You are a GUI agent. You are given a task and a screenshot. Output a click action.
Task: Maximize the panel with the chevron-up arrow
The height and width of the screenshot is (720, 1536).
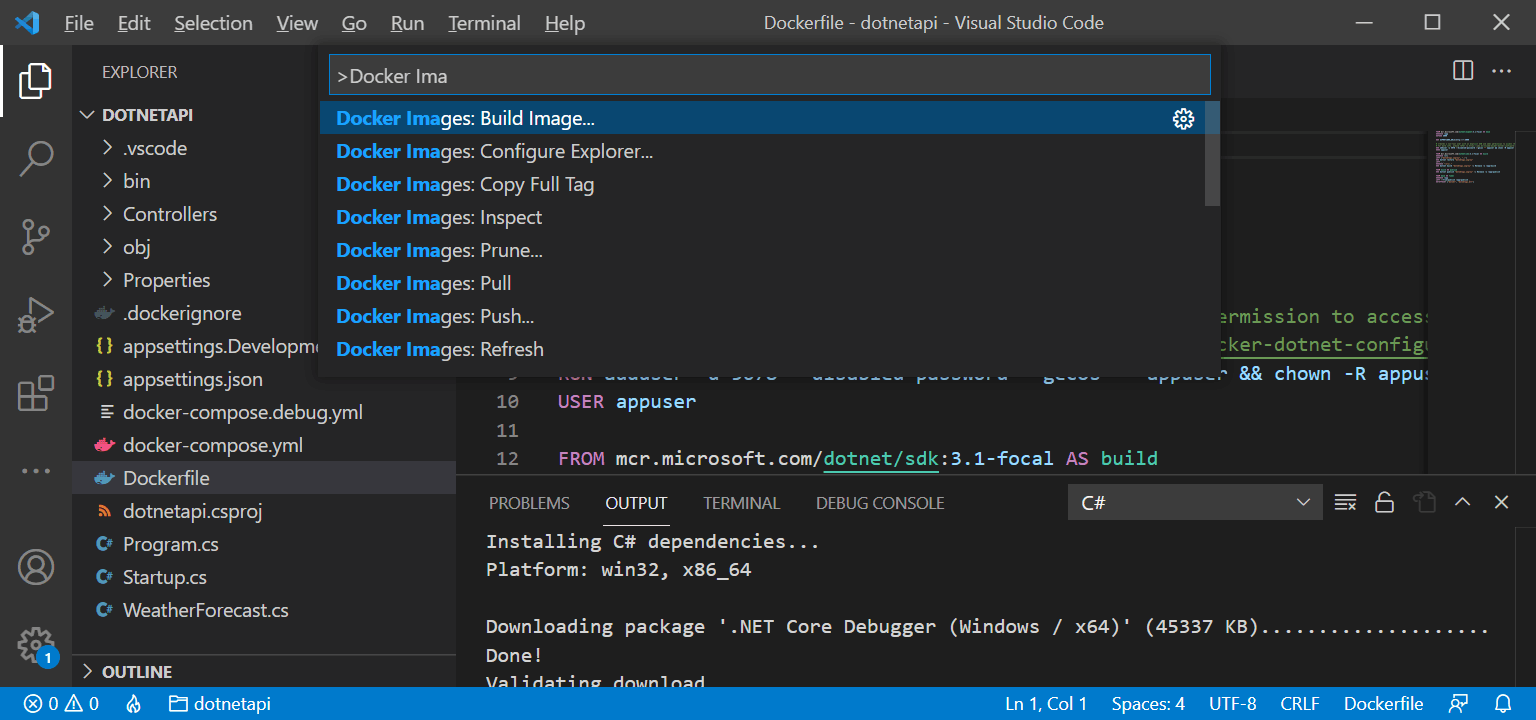(x=1462, y=502)
